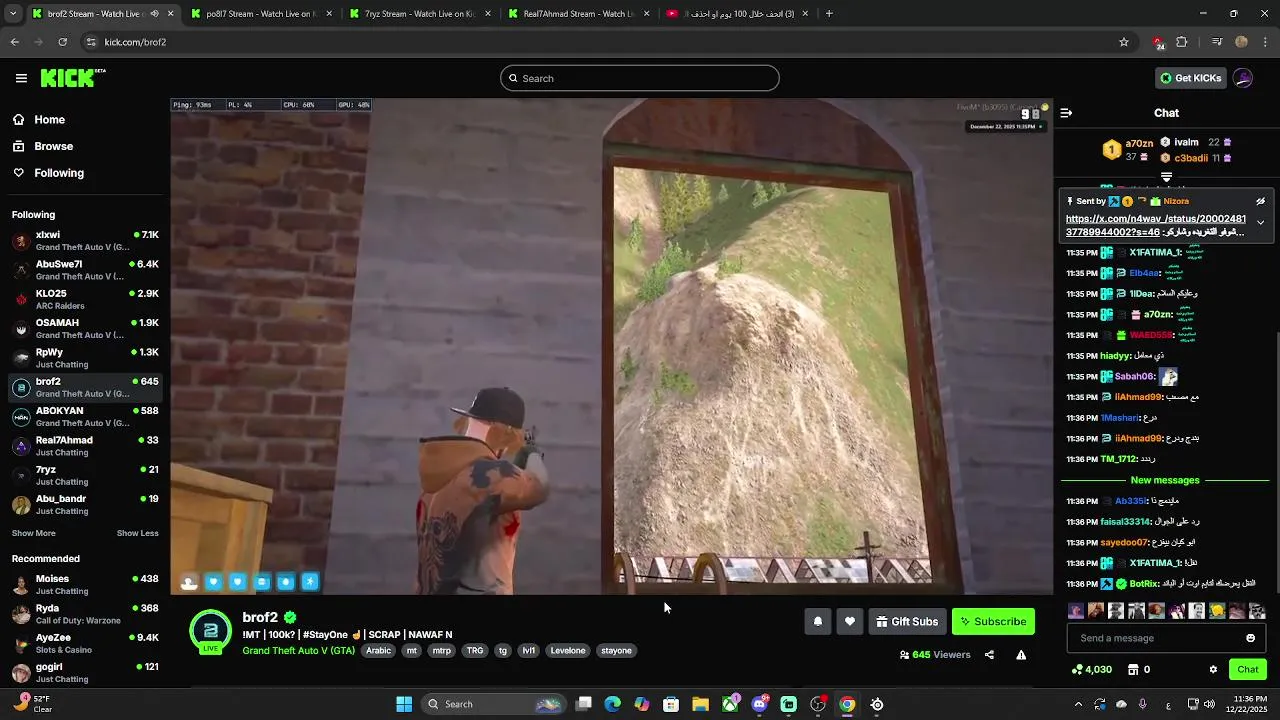1280x720 pixels.
Task: Open xlxwi channel in Following list
Action: click(85, 241)
